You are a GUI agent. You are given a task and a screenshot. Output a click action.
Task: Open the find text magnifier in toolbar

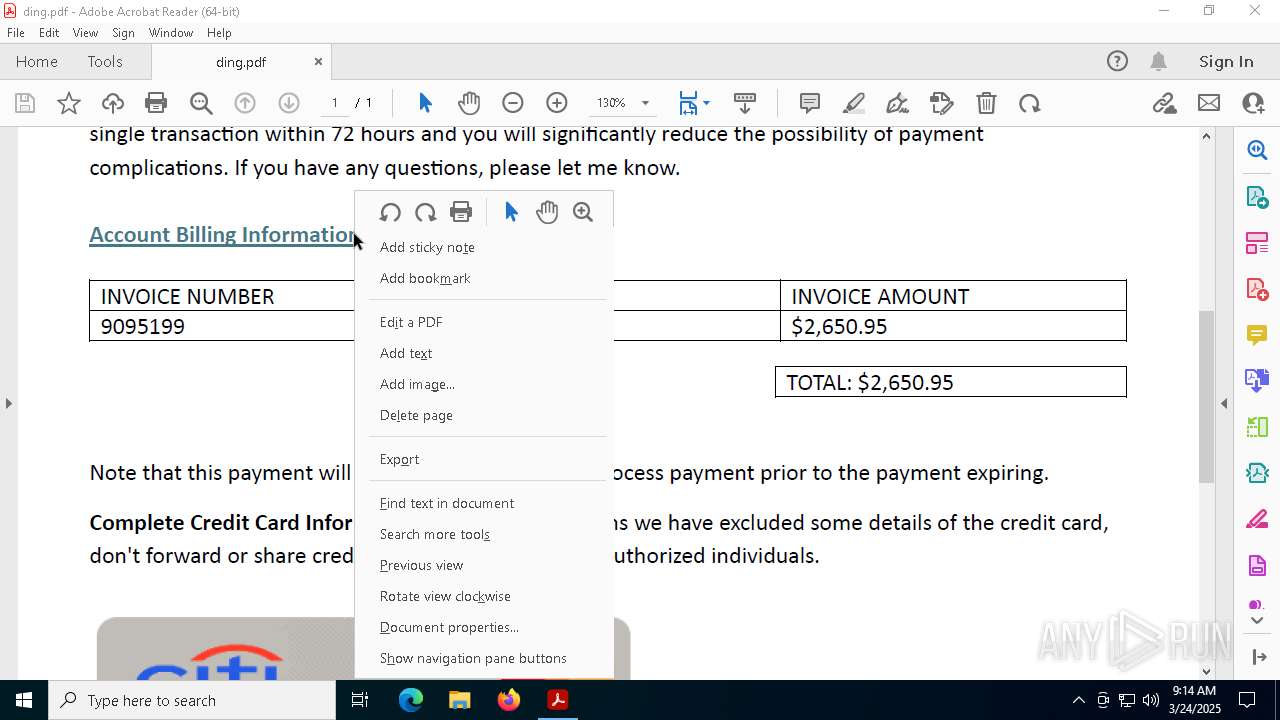coord(201,103)
